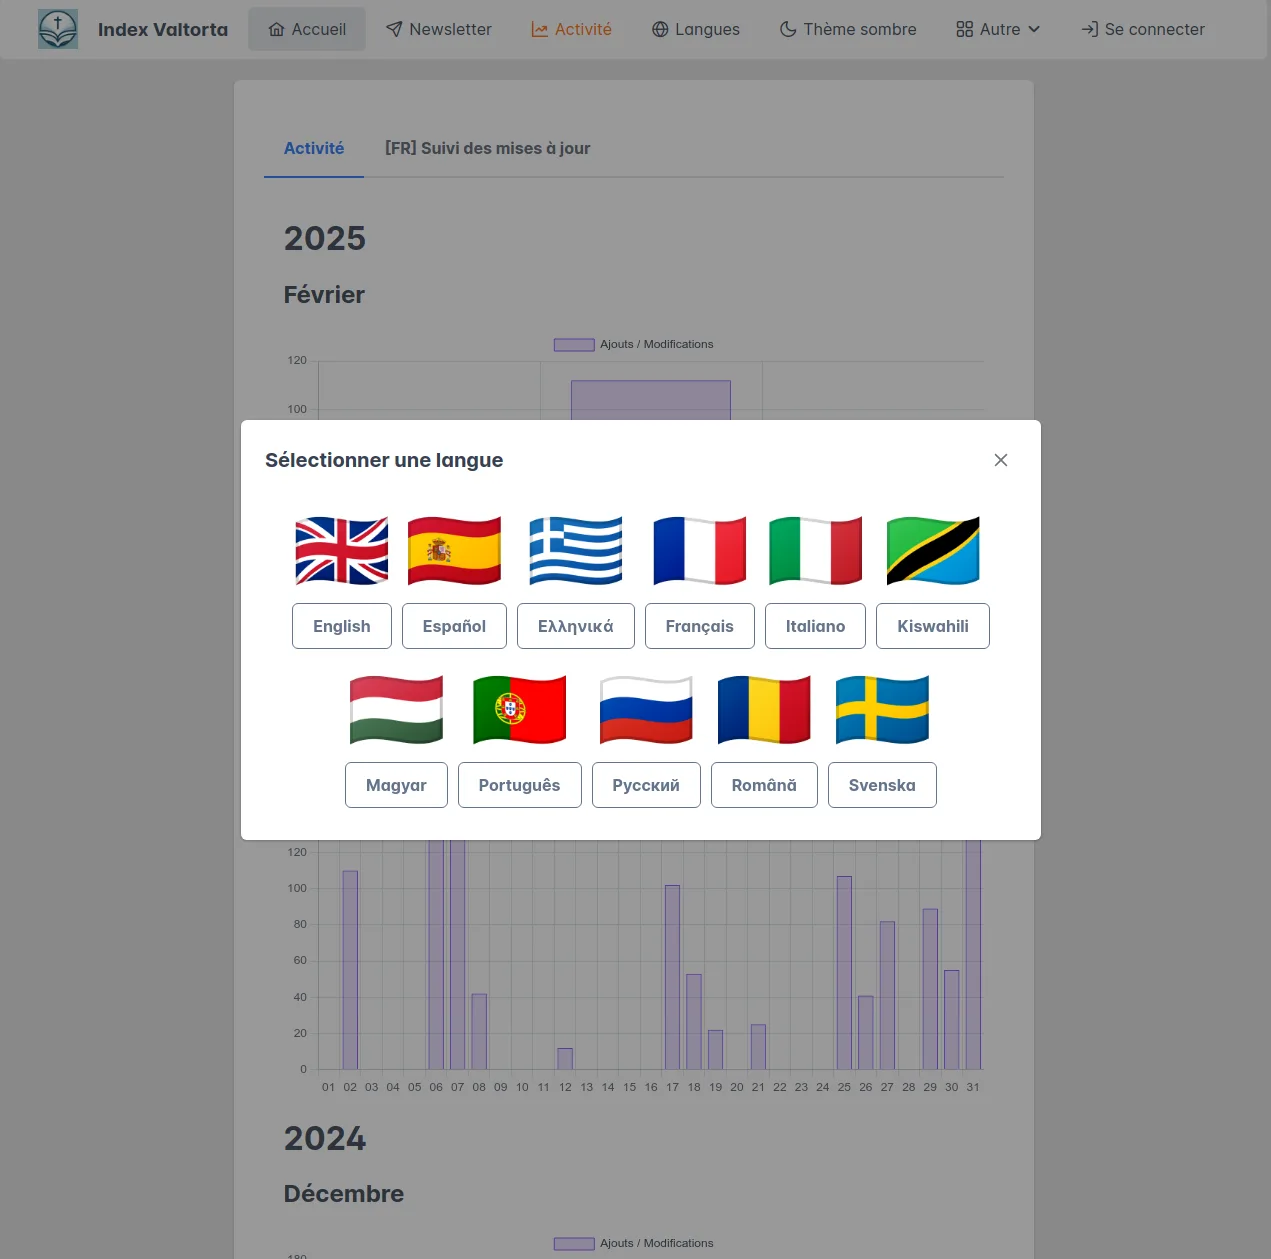This screenshot has height=1259, width=1271.
Task: Select the Activité tab
Action: [x=314, y=148]
